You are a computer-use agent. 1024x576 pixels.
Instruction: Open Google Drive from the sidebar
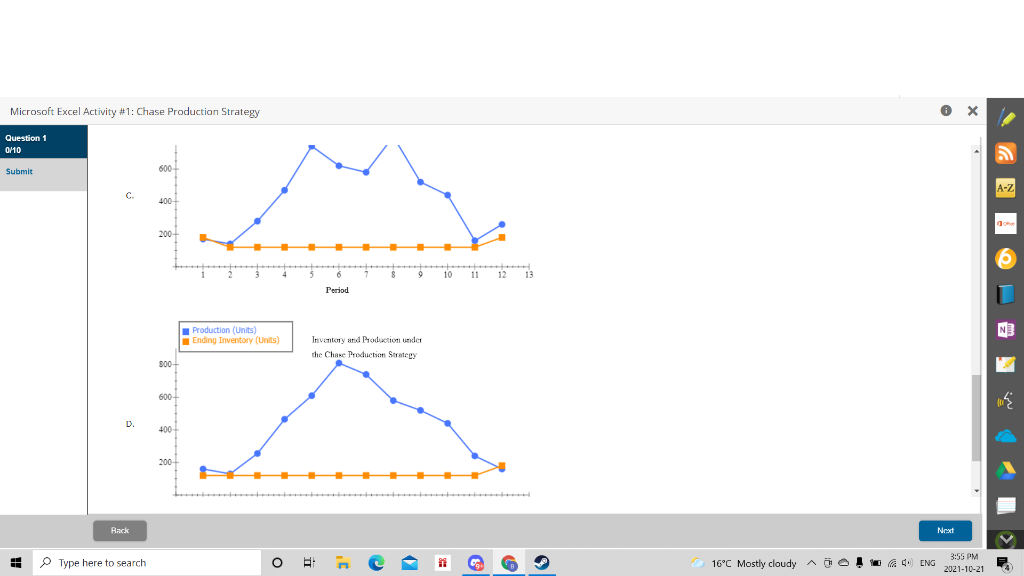(1005, 468)
